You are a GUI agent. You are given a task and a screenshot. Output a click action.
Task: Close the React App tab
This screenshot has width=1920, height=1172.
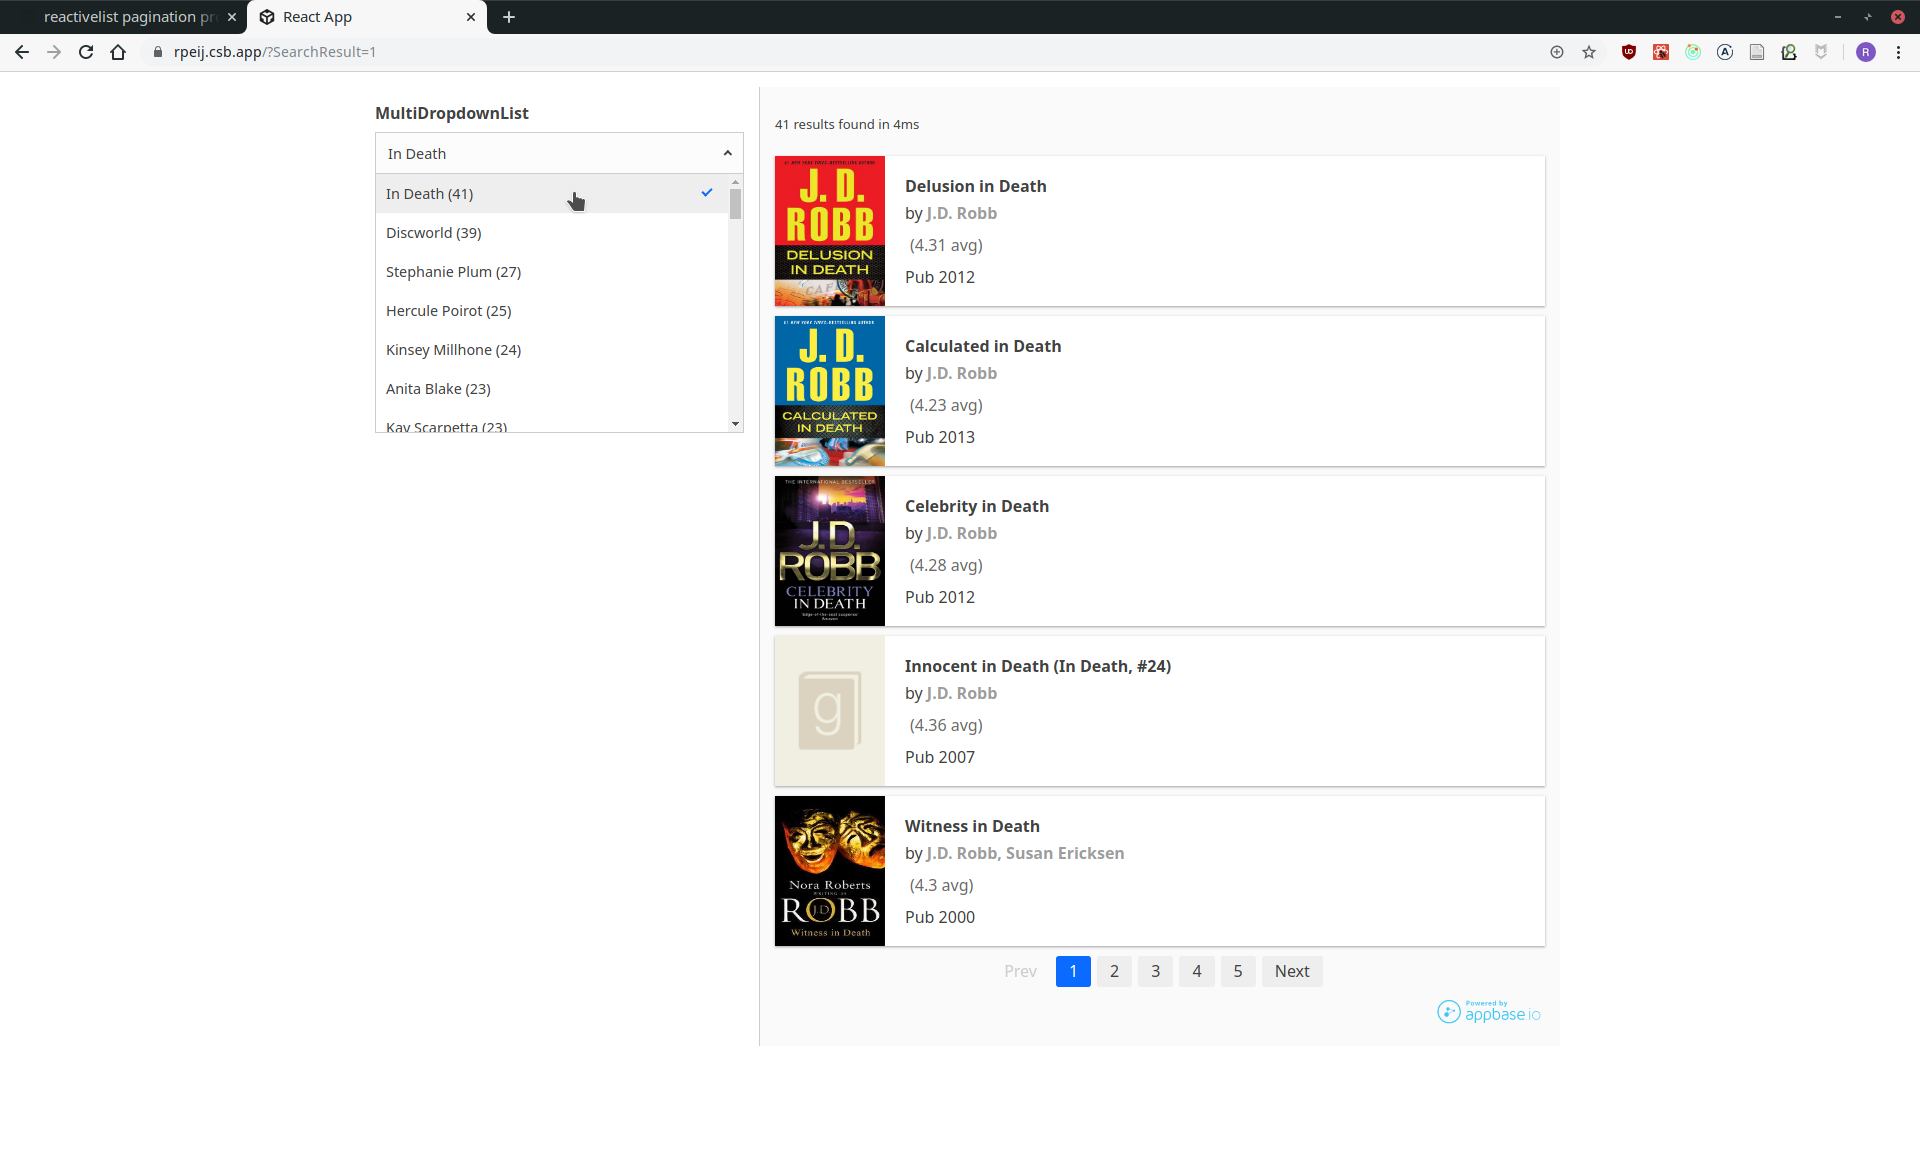(471, 17)
